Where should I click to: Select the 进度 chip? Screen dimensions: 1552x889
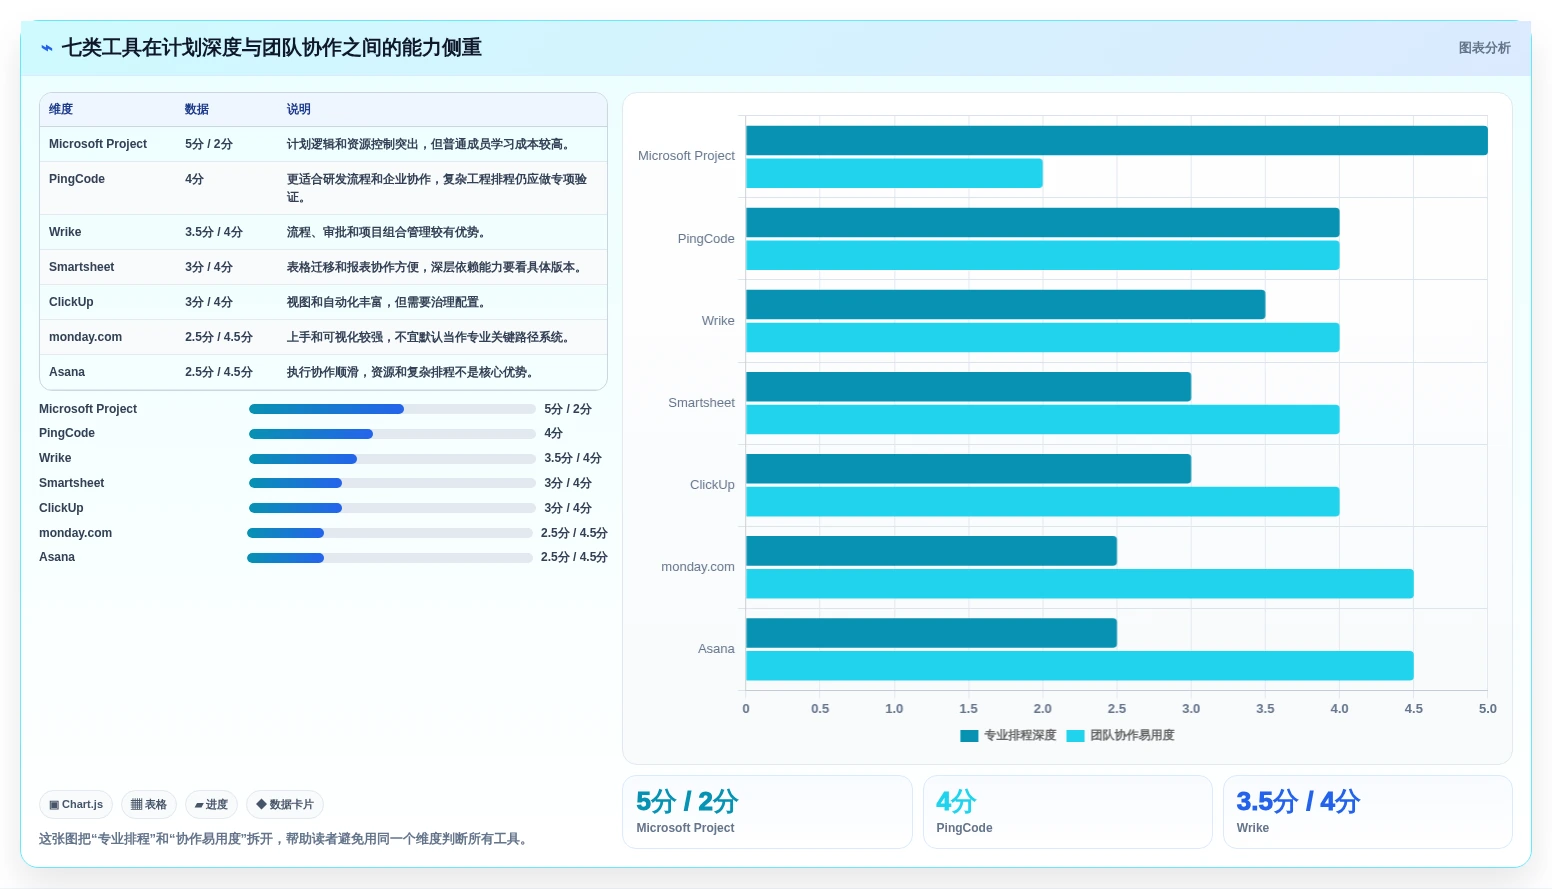(211, 804)
